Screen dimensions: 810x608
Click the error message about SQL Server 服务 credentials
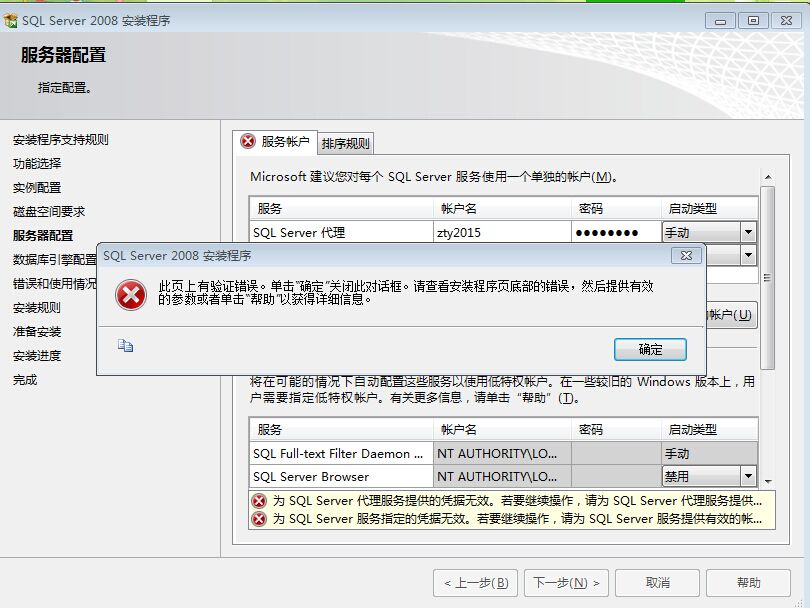pyautogui.click(x=517, y=519)
